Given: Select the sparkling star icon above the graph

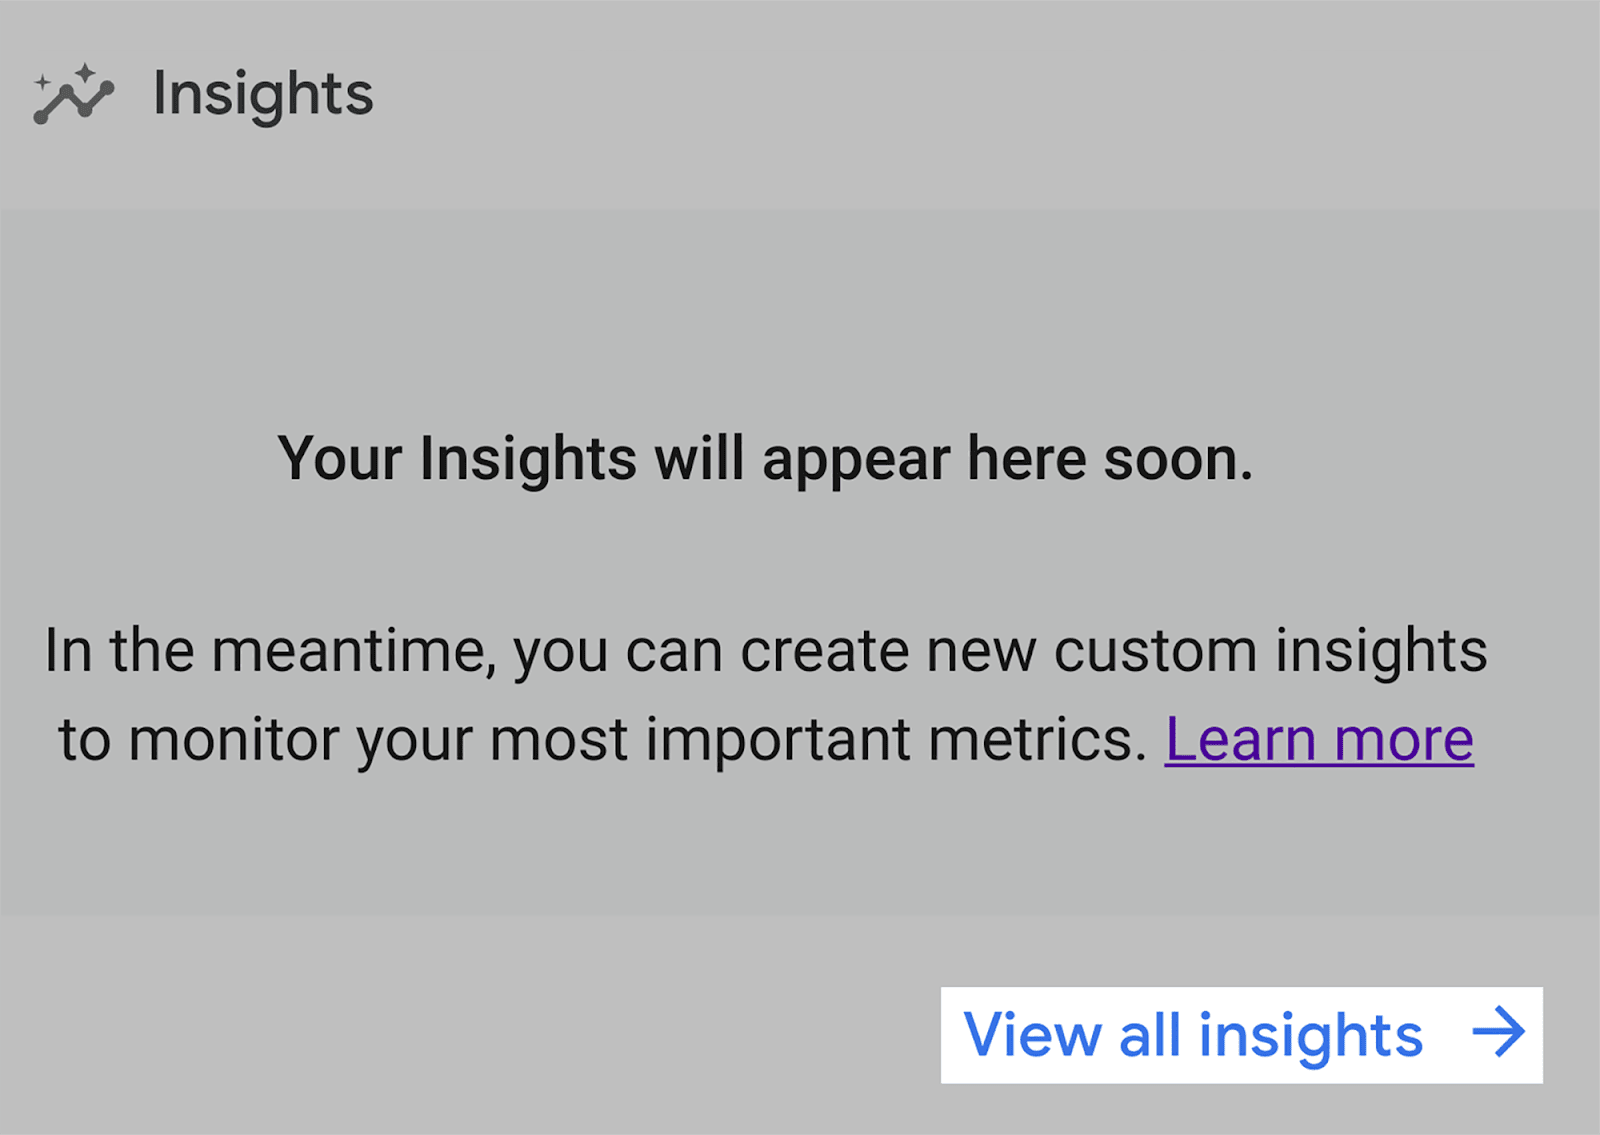Looking at the screenshot, I should [85, 72].
